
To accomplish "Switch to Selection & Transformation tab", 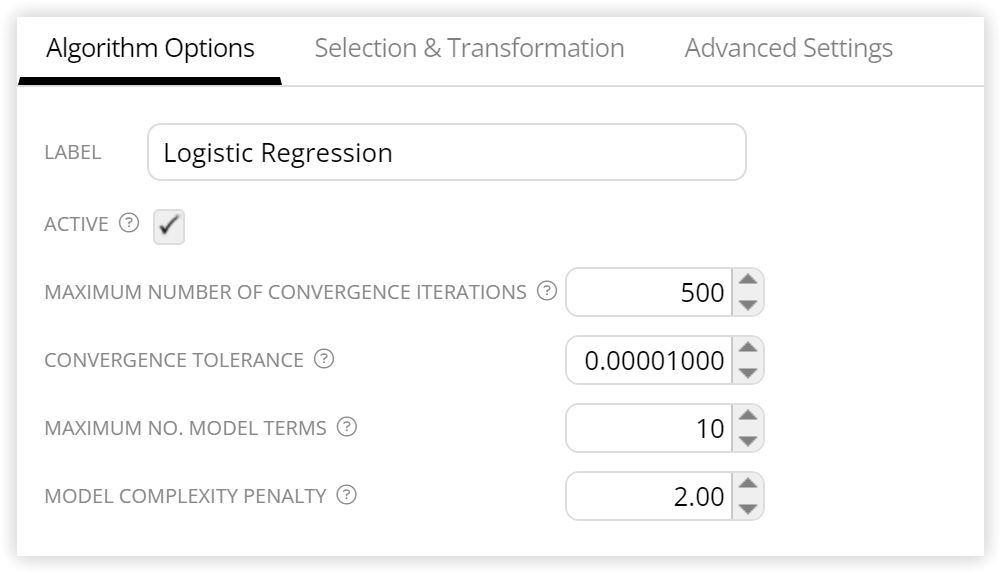I will (x=469, y=48).
